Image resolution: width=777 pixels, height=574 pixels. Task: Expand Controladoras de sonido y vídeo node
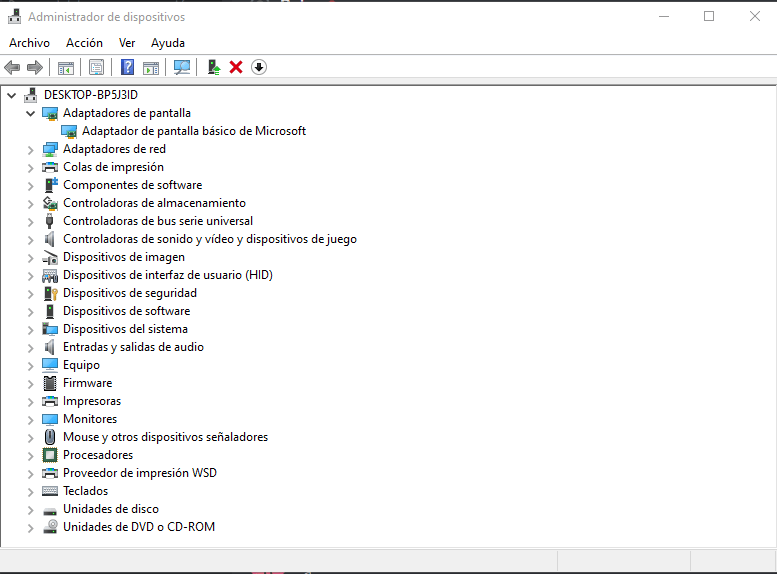pos(30,240)
